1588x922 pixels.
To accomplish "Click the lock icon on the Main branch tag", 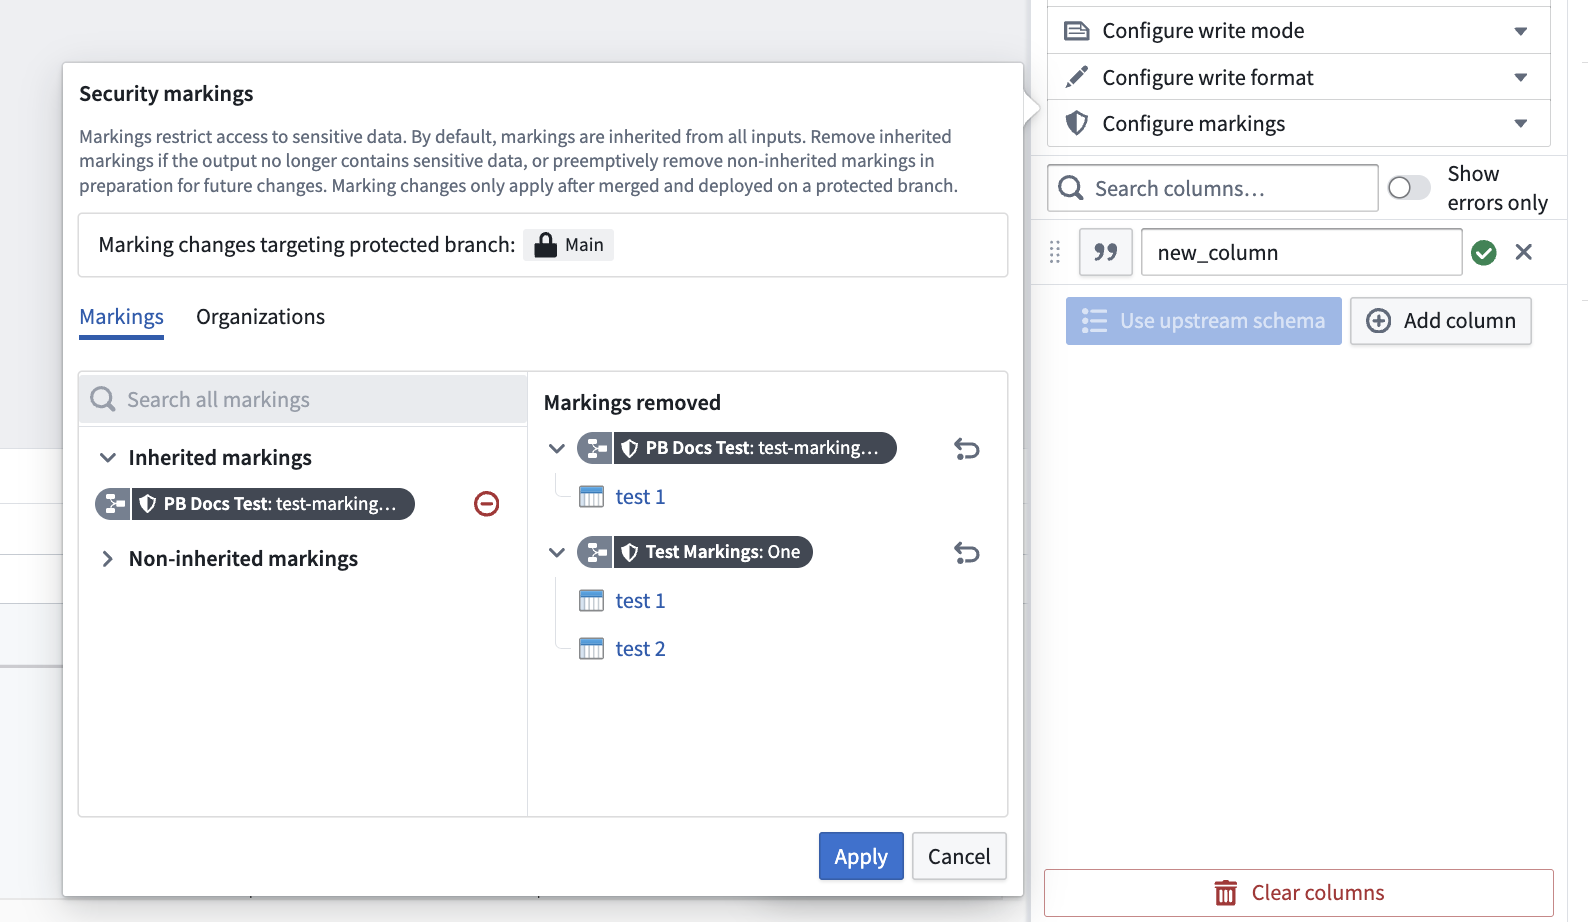I will (x=545, y=245).
